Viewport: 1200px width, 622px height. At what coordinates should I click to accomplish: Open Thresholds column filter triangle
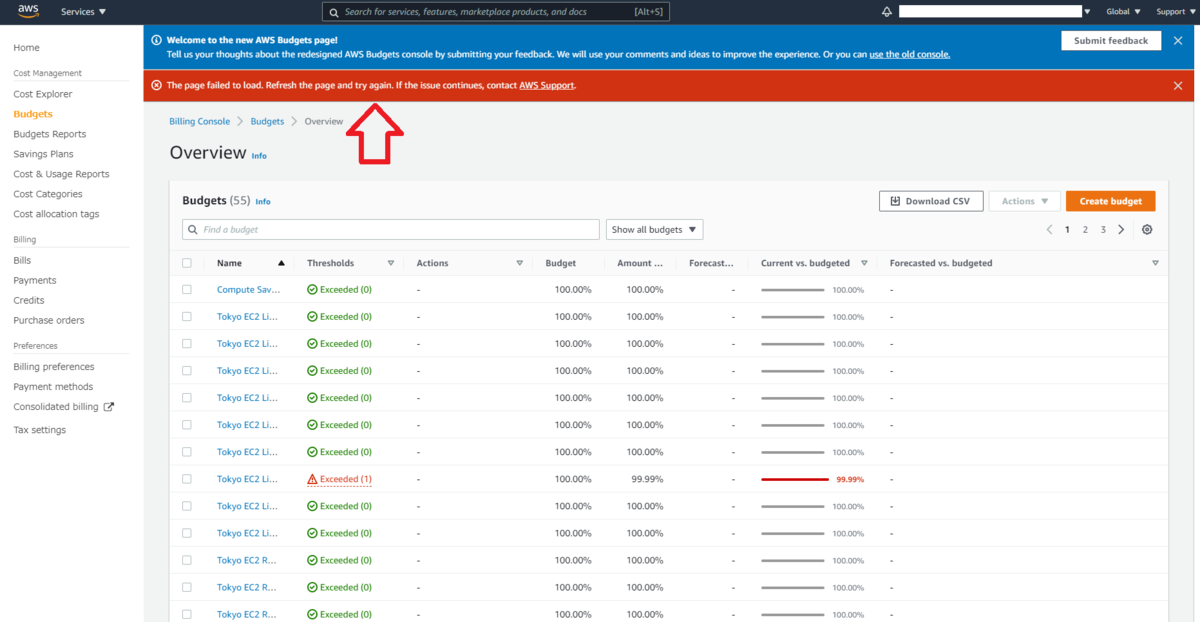[x=391, y=263]
